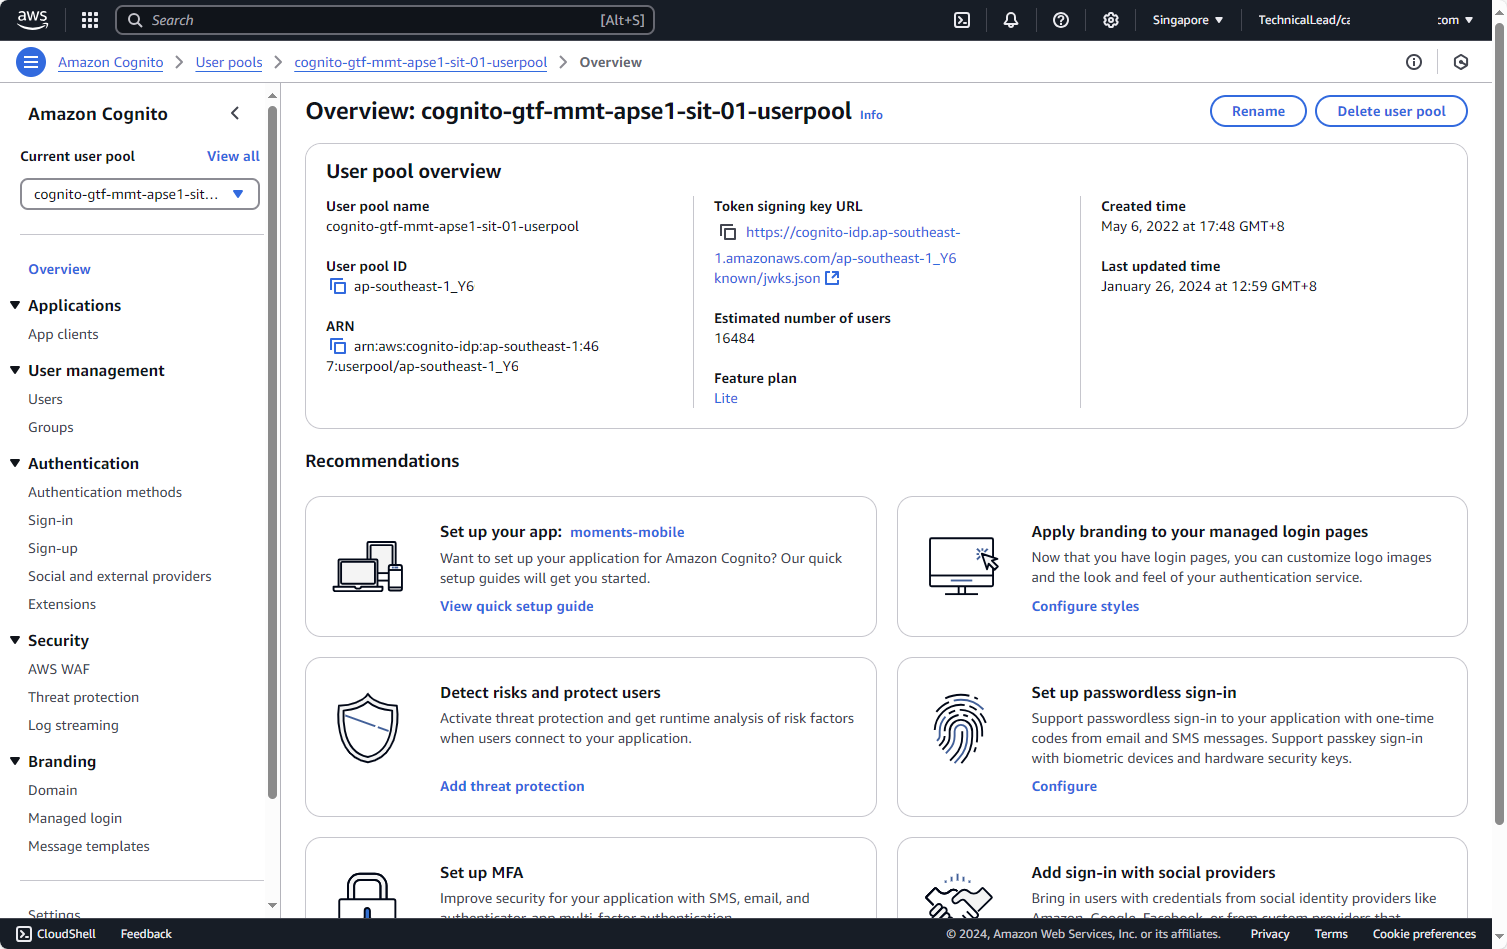Open the help question mark menu
The image size is (1507, 949).
coord(1061,20)
